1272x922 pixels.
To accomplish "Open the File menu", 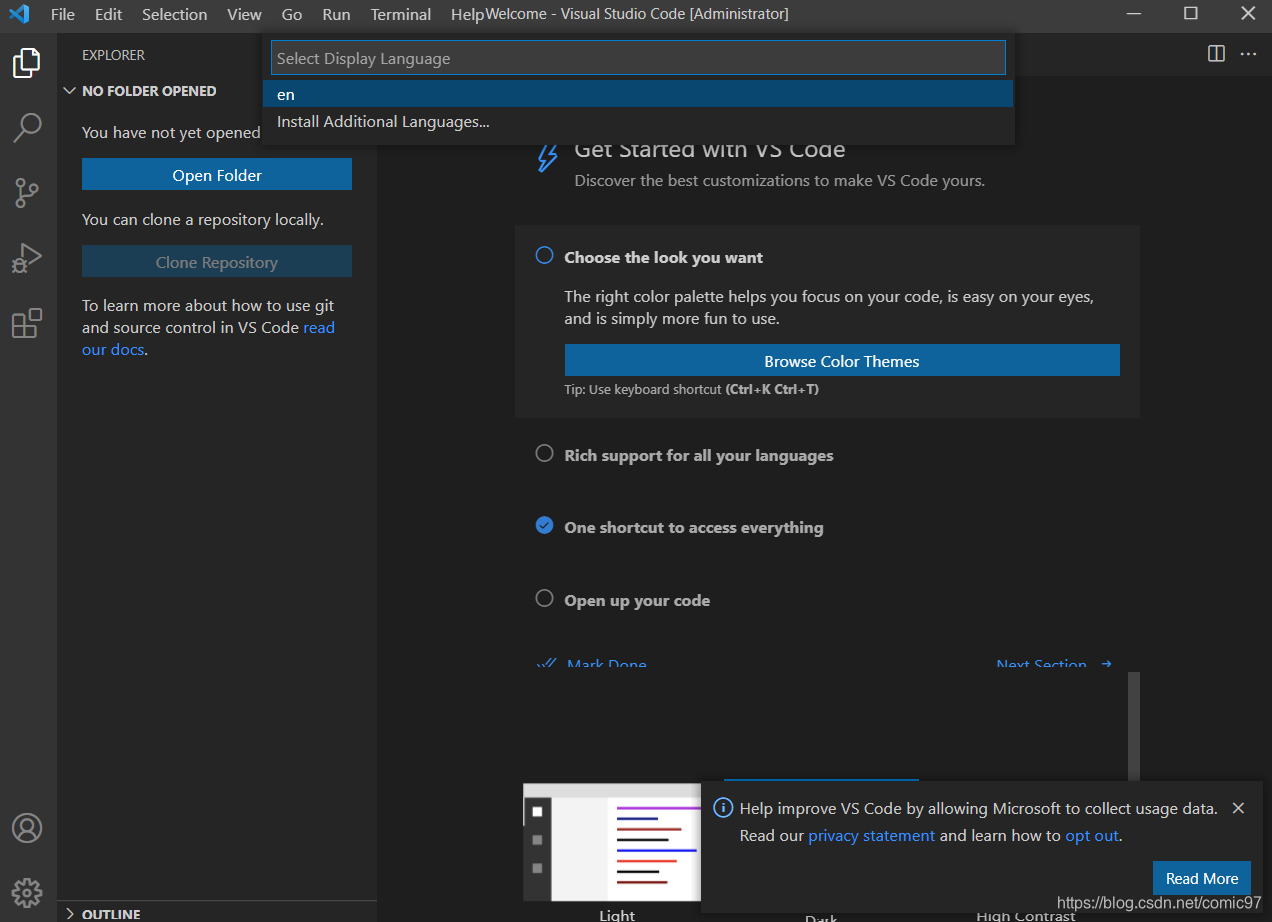I will (x=63, y=14).
